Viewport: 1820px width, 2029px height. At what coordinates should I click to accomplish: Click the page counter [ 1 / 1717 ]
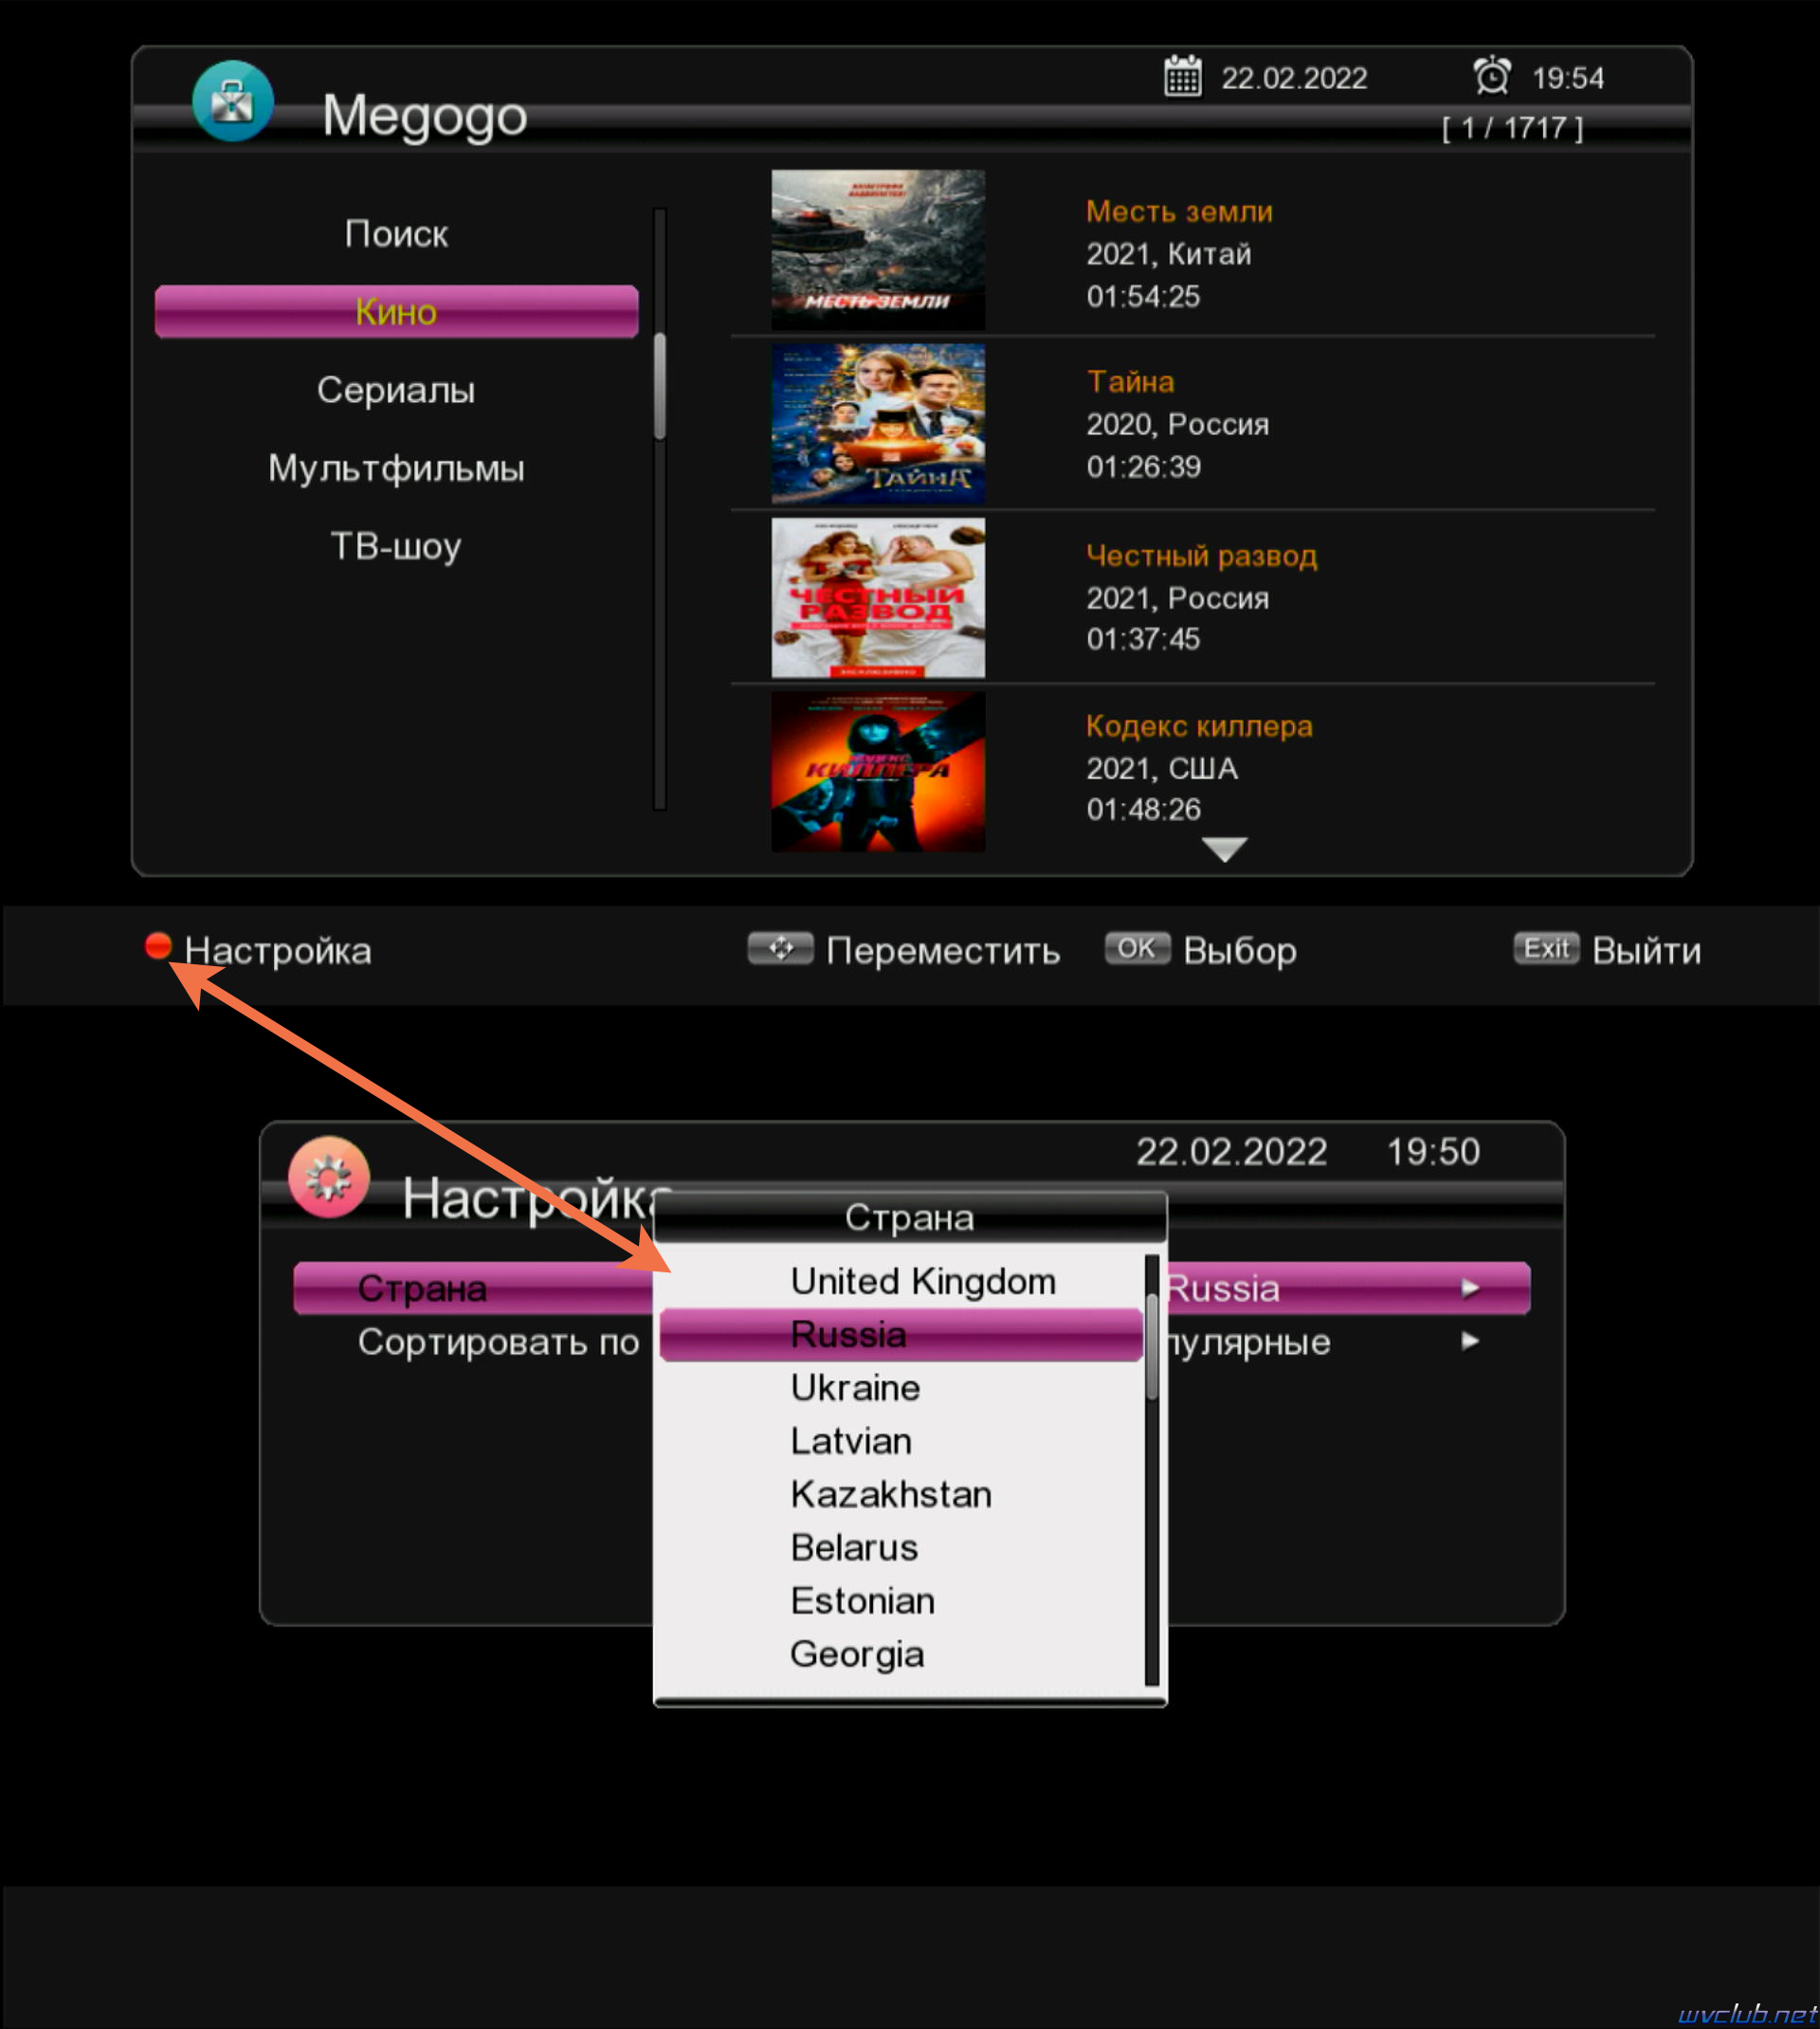click(x=1513, y=128)
